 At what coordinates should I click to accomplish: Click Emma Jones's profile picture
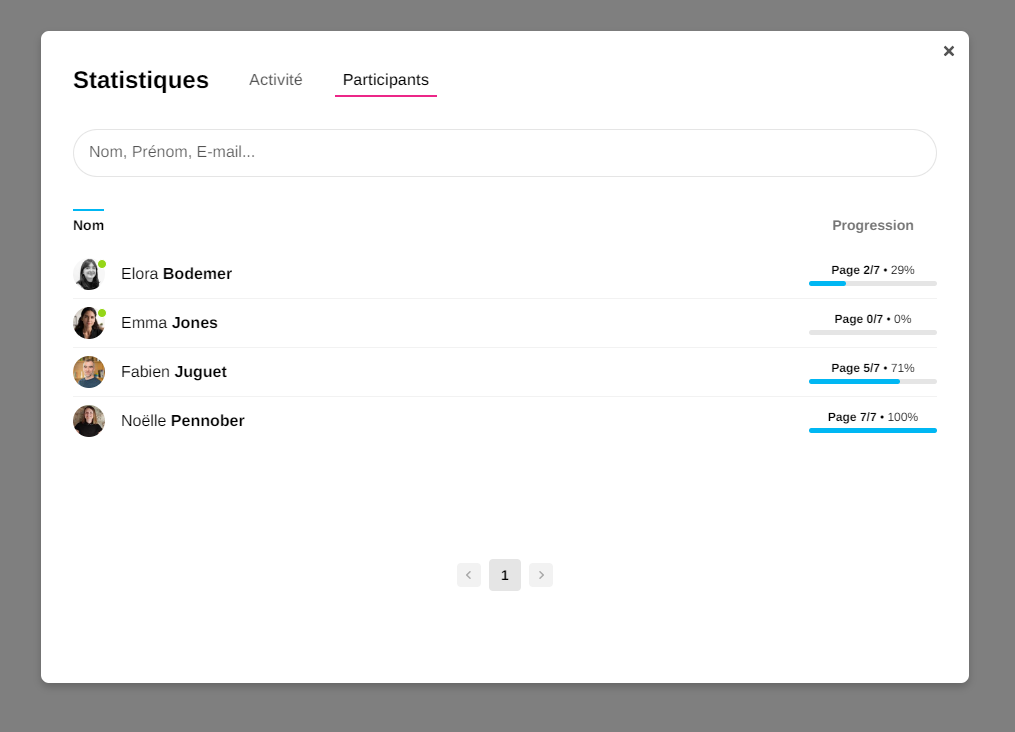[x=89, y=323]
